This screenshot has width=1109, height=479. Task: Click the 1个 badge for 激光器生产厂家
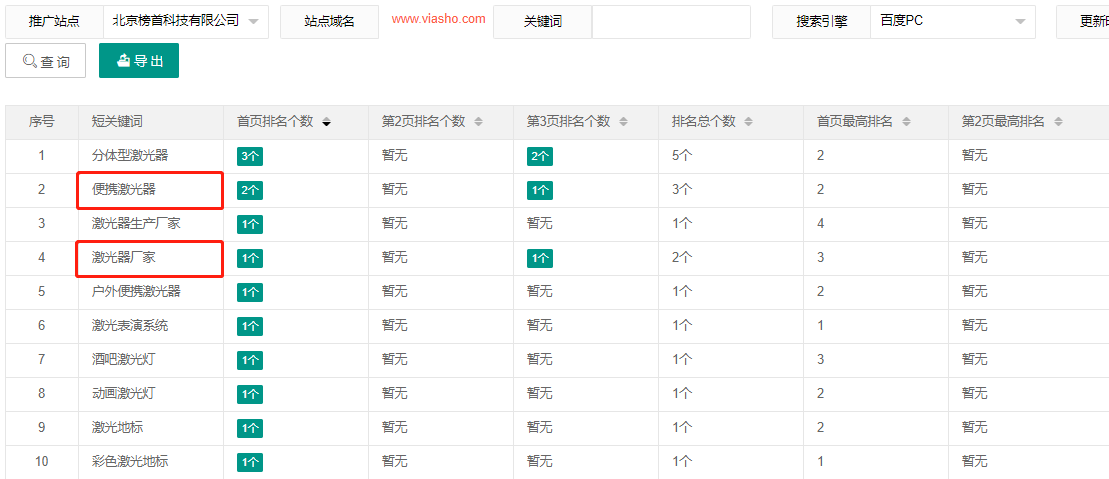(x=250, y=224)
